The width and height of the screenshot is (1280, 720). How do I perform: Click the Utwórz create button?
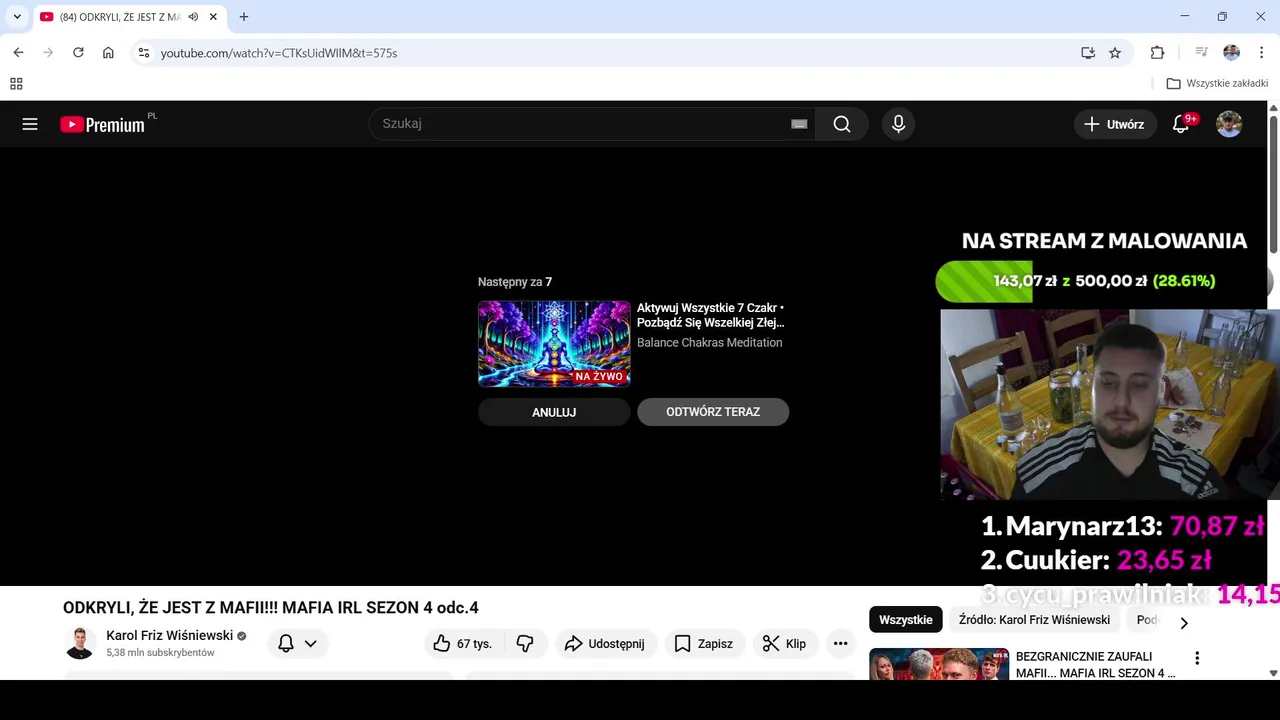click(x=1114, y=124)
